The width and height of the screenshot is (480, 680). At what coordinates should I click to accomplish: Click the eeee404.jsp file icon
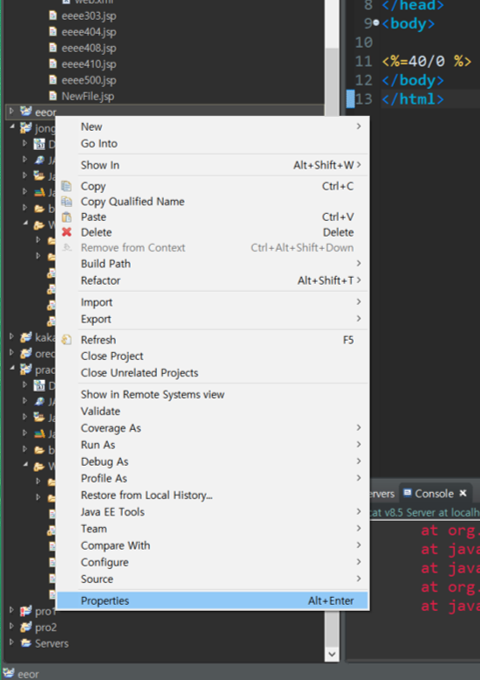53,32
